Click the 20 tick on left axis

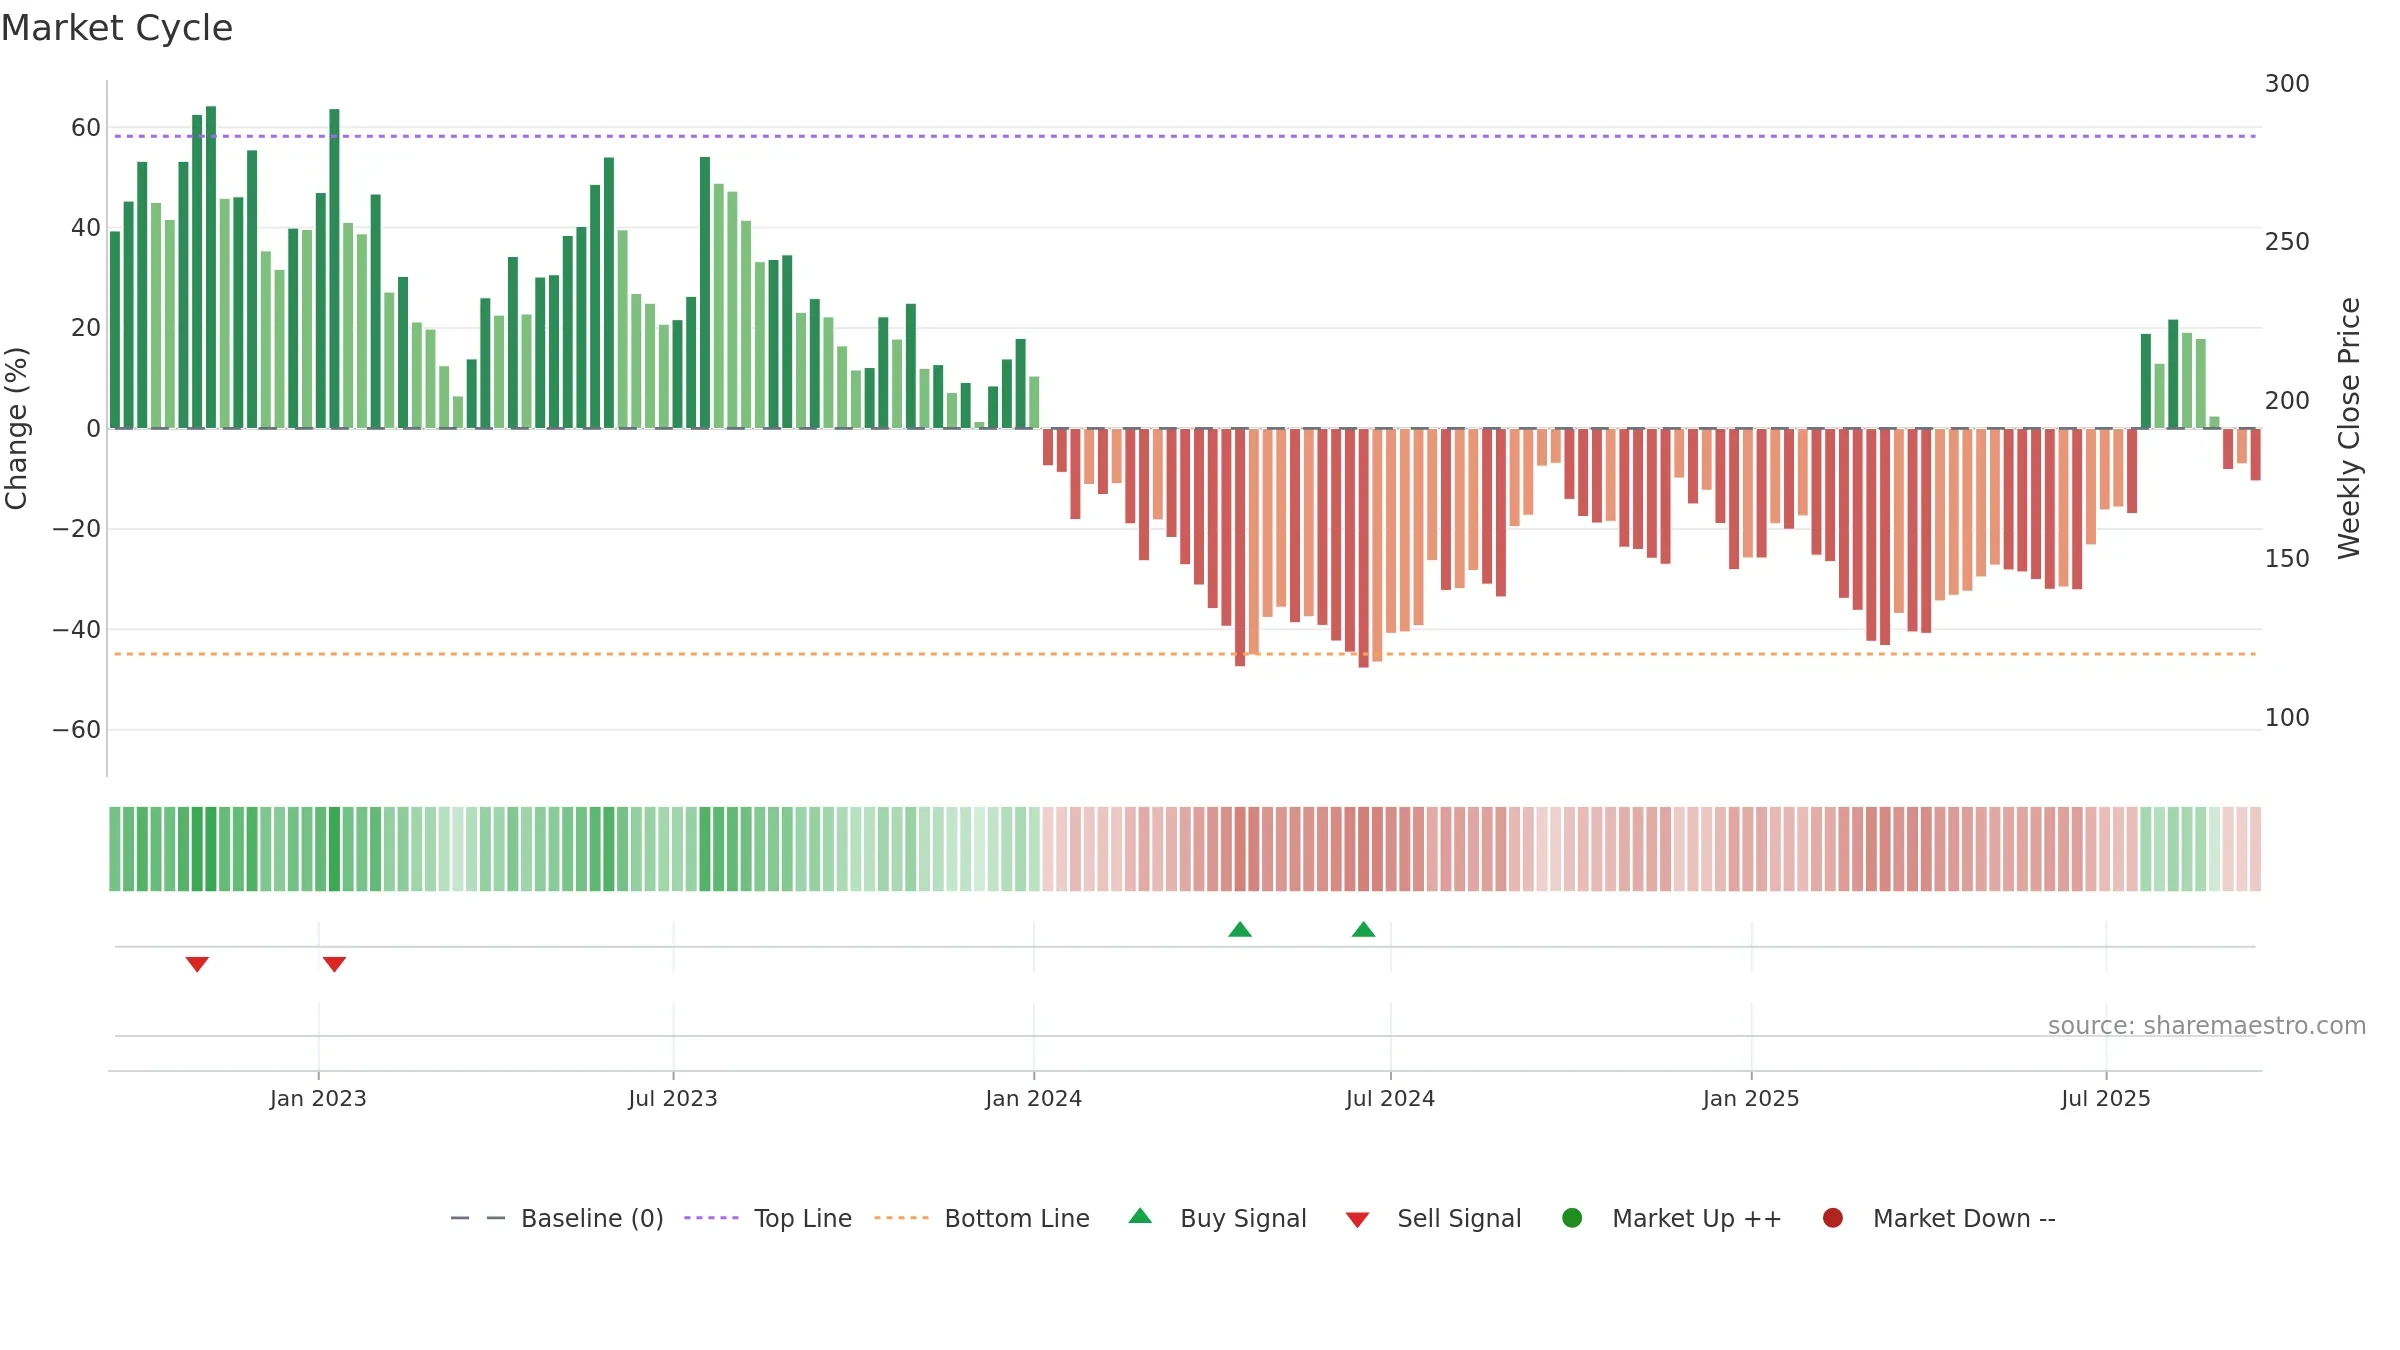click(x=86, y=328)
